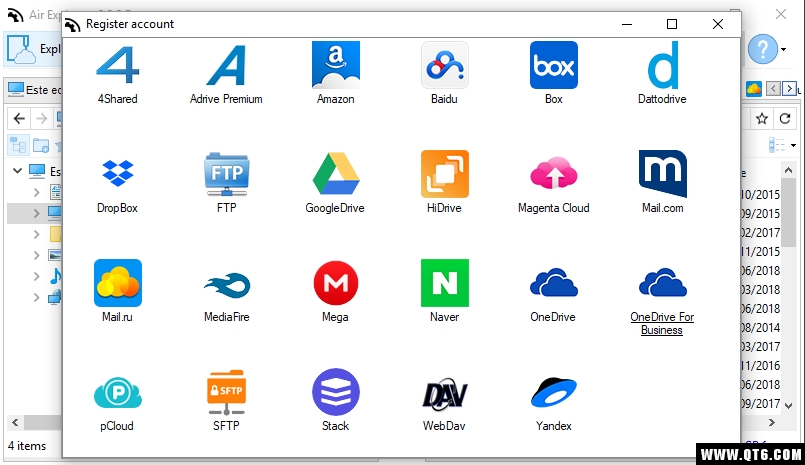Expand the highlighted tree node
805x465 pixels.
click(x=36, y=212)
